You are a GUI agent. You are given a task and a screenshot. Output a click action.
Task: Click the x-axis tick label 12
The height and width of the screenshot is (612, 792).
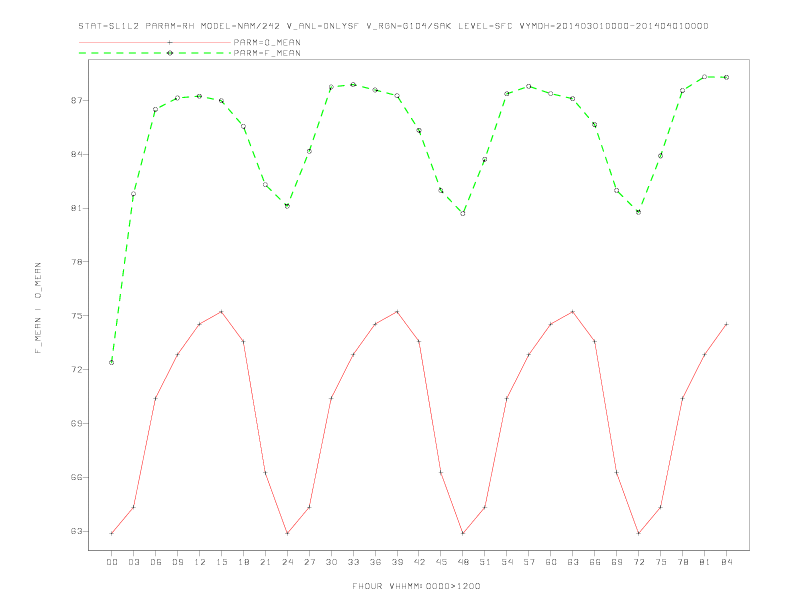[200, 562]
